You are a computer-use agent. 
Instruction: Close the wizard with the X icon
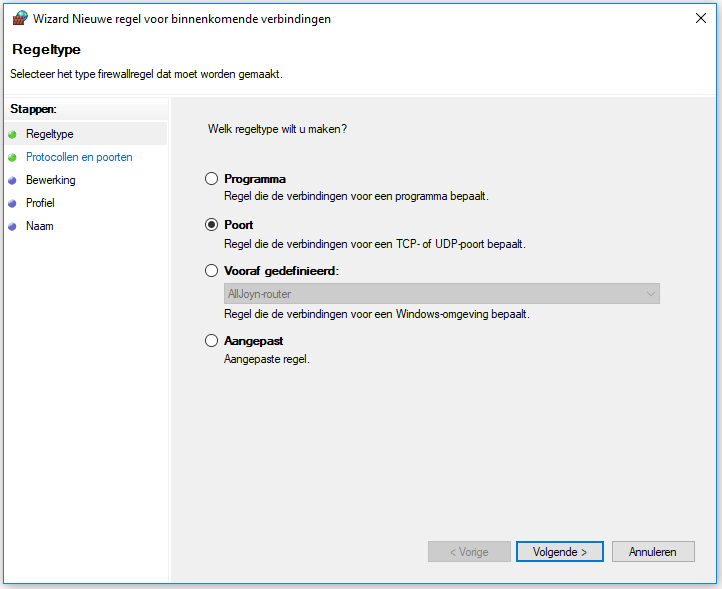pyautogui.click(x=701, y=18)
